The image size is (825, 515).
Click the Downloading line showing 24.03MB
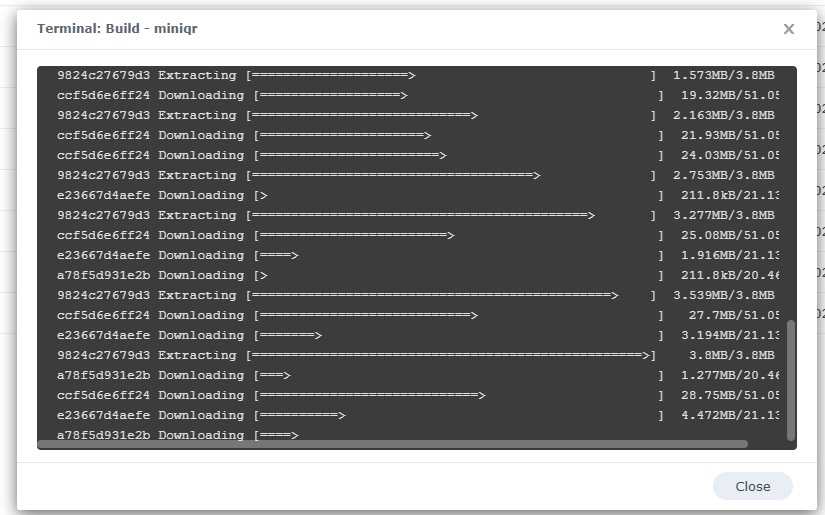[x=418, y=155]
